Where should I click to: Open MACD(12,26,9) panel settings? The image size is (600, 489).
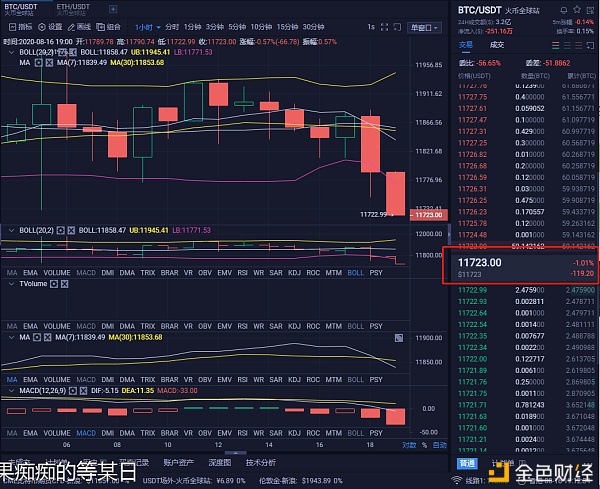(x=73, y=391)
